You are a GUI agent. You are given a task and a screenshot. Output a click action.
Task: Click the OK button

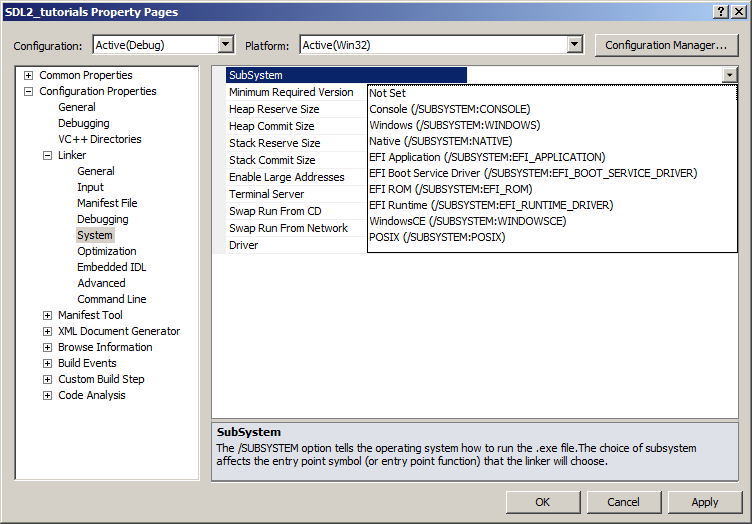pyautogui.click(x=542, y=502)
